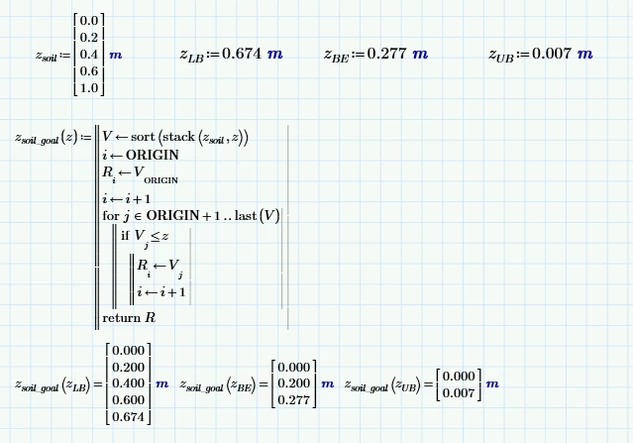Click the 'i ← ORIGIN' program line

click(140, 155)
